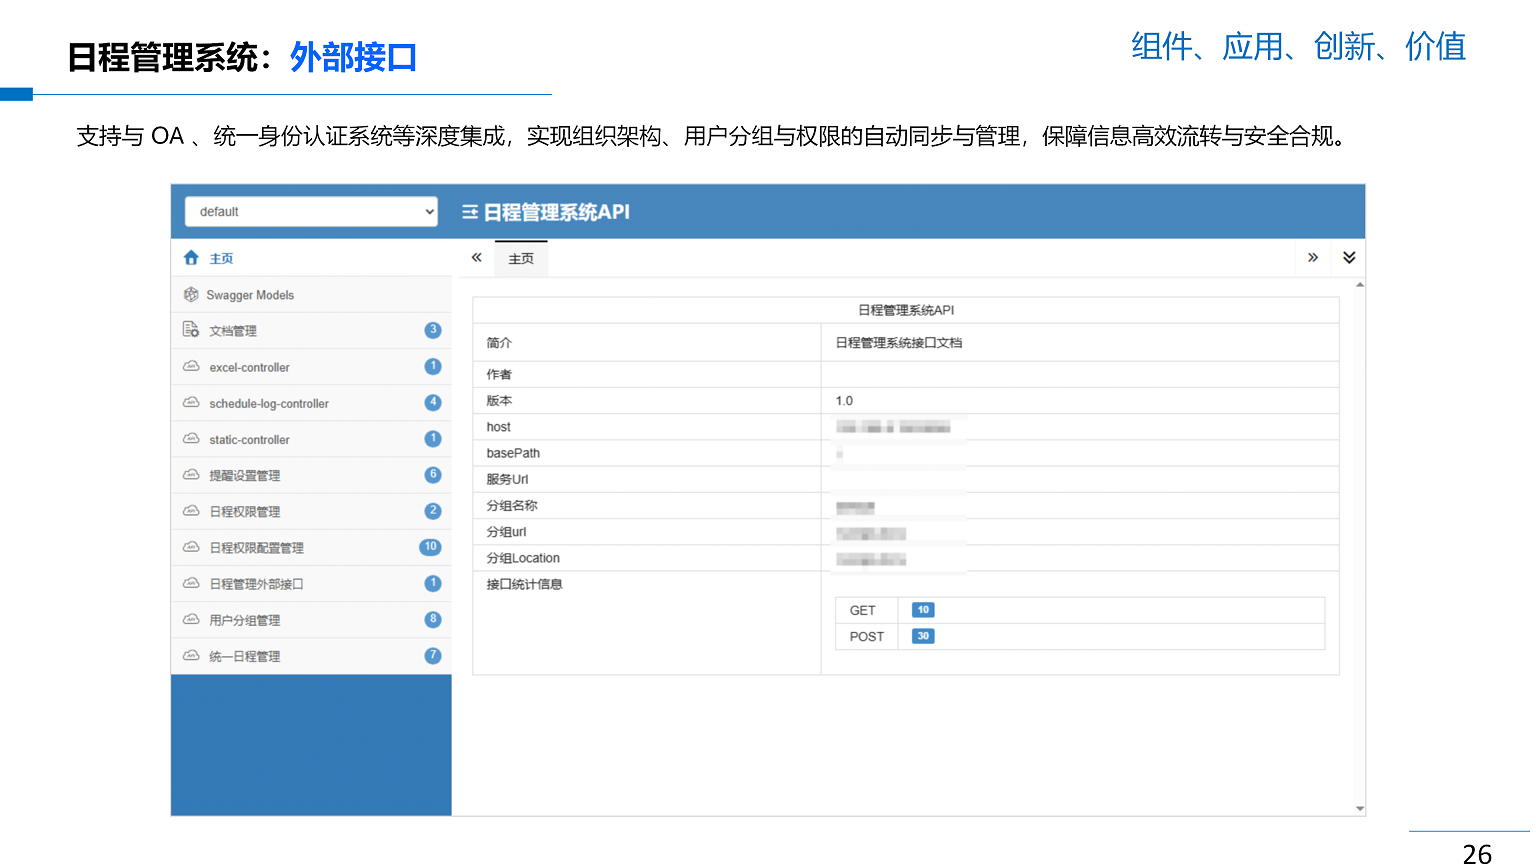Expand the 日程权限配置管理 menu group
The image size is (1536, 864).
point(257,548)
